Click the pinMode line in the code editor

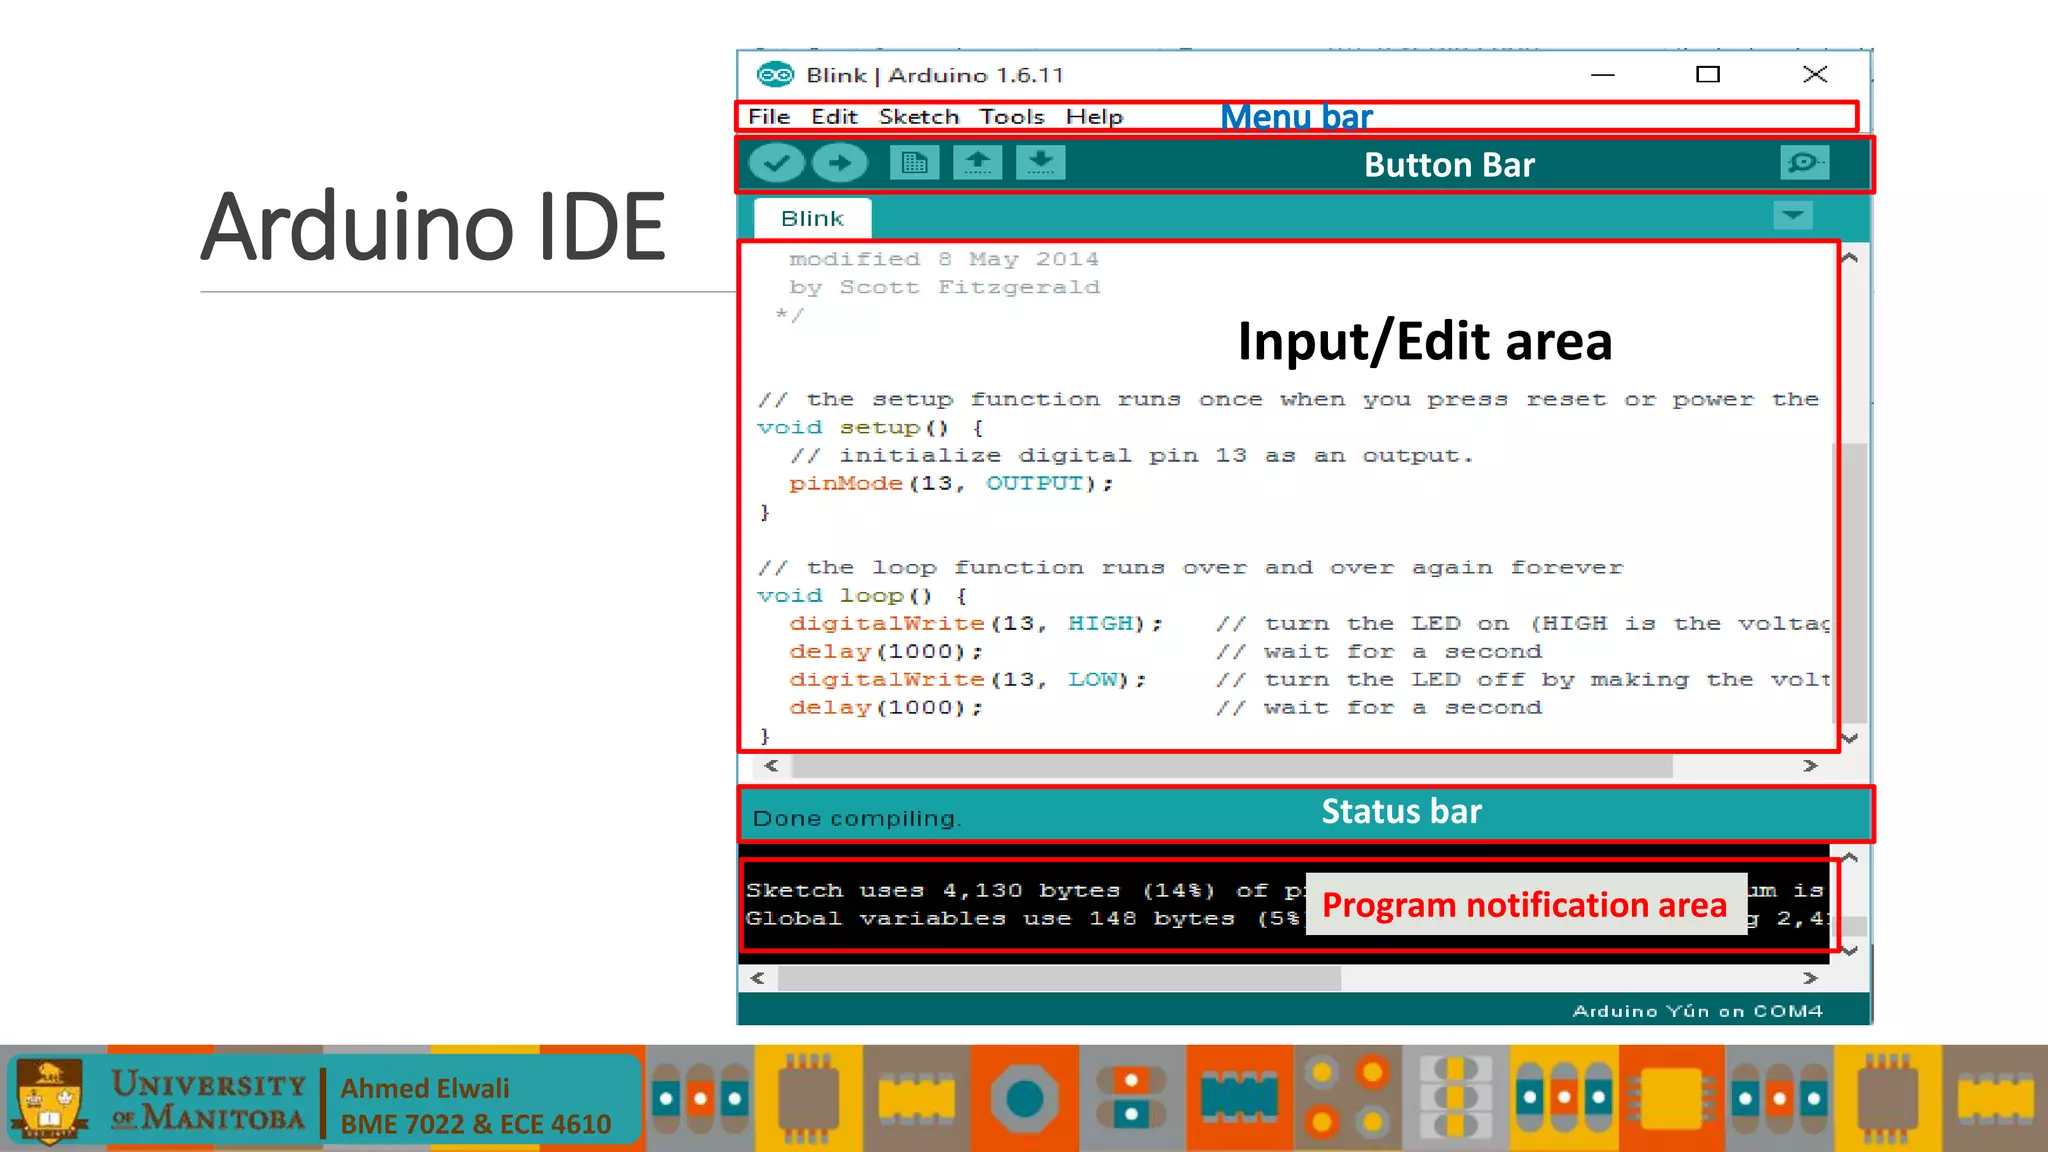point(949,484)
